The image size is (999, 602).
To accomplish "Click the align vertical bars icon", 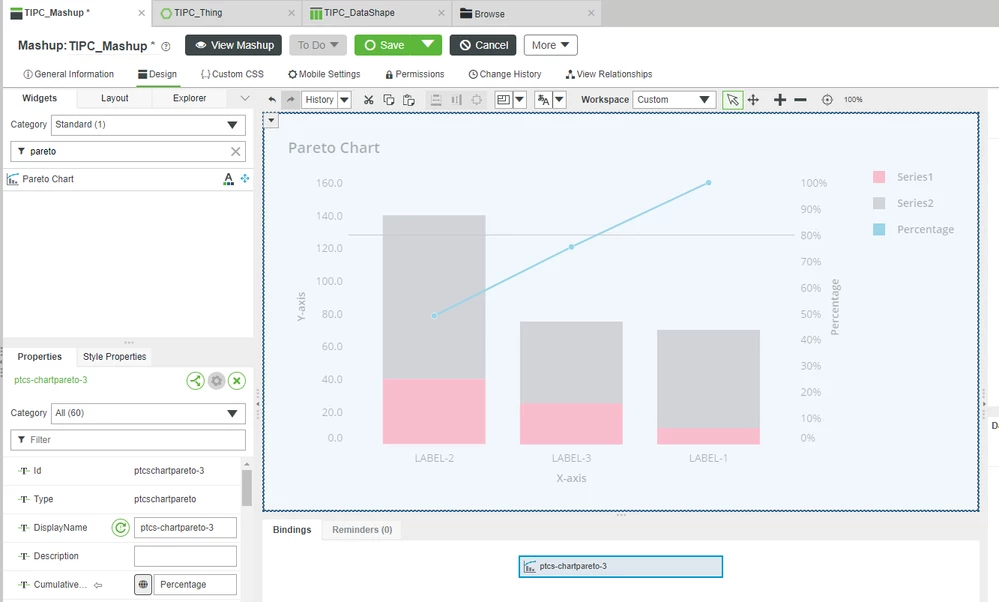I will [456, 99].
